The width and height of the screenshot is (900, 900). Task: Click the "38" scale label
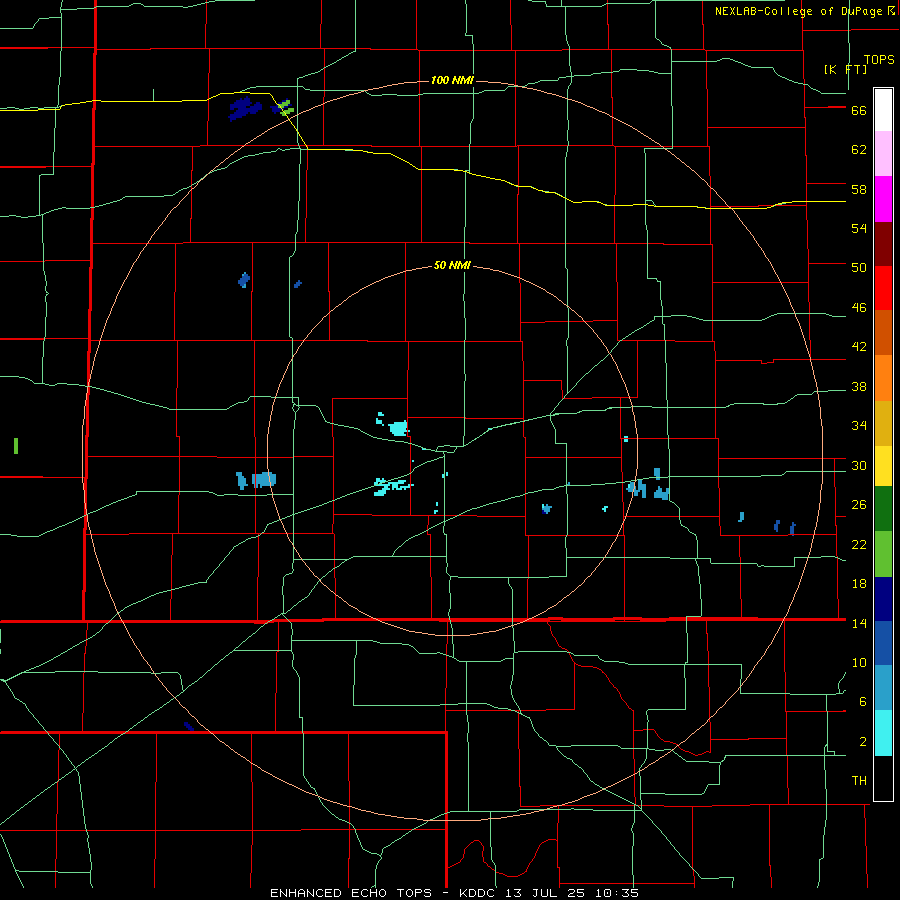click(859, 387)
